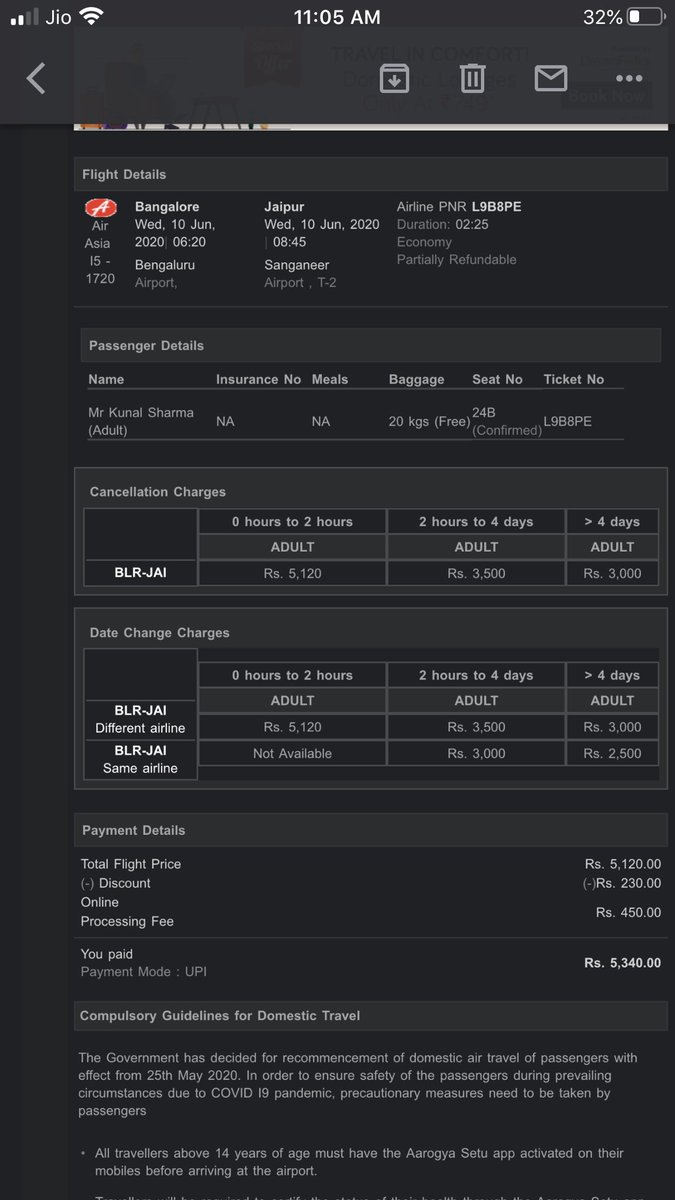The width and height of the screenshot is (675, 1200).
Task: Tap BLR-JAI Different airline row label
Action: 140,719
